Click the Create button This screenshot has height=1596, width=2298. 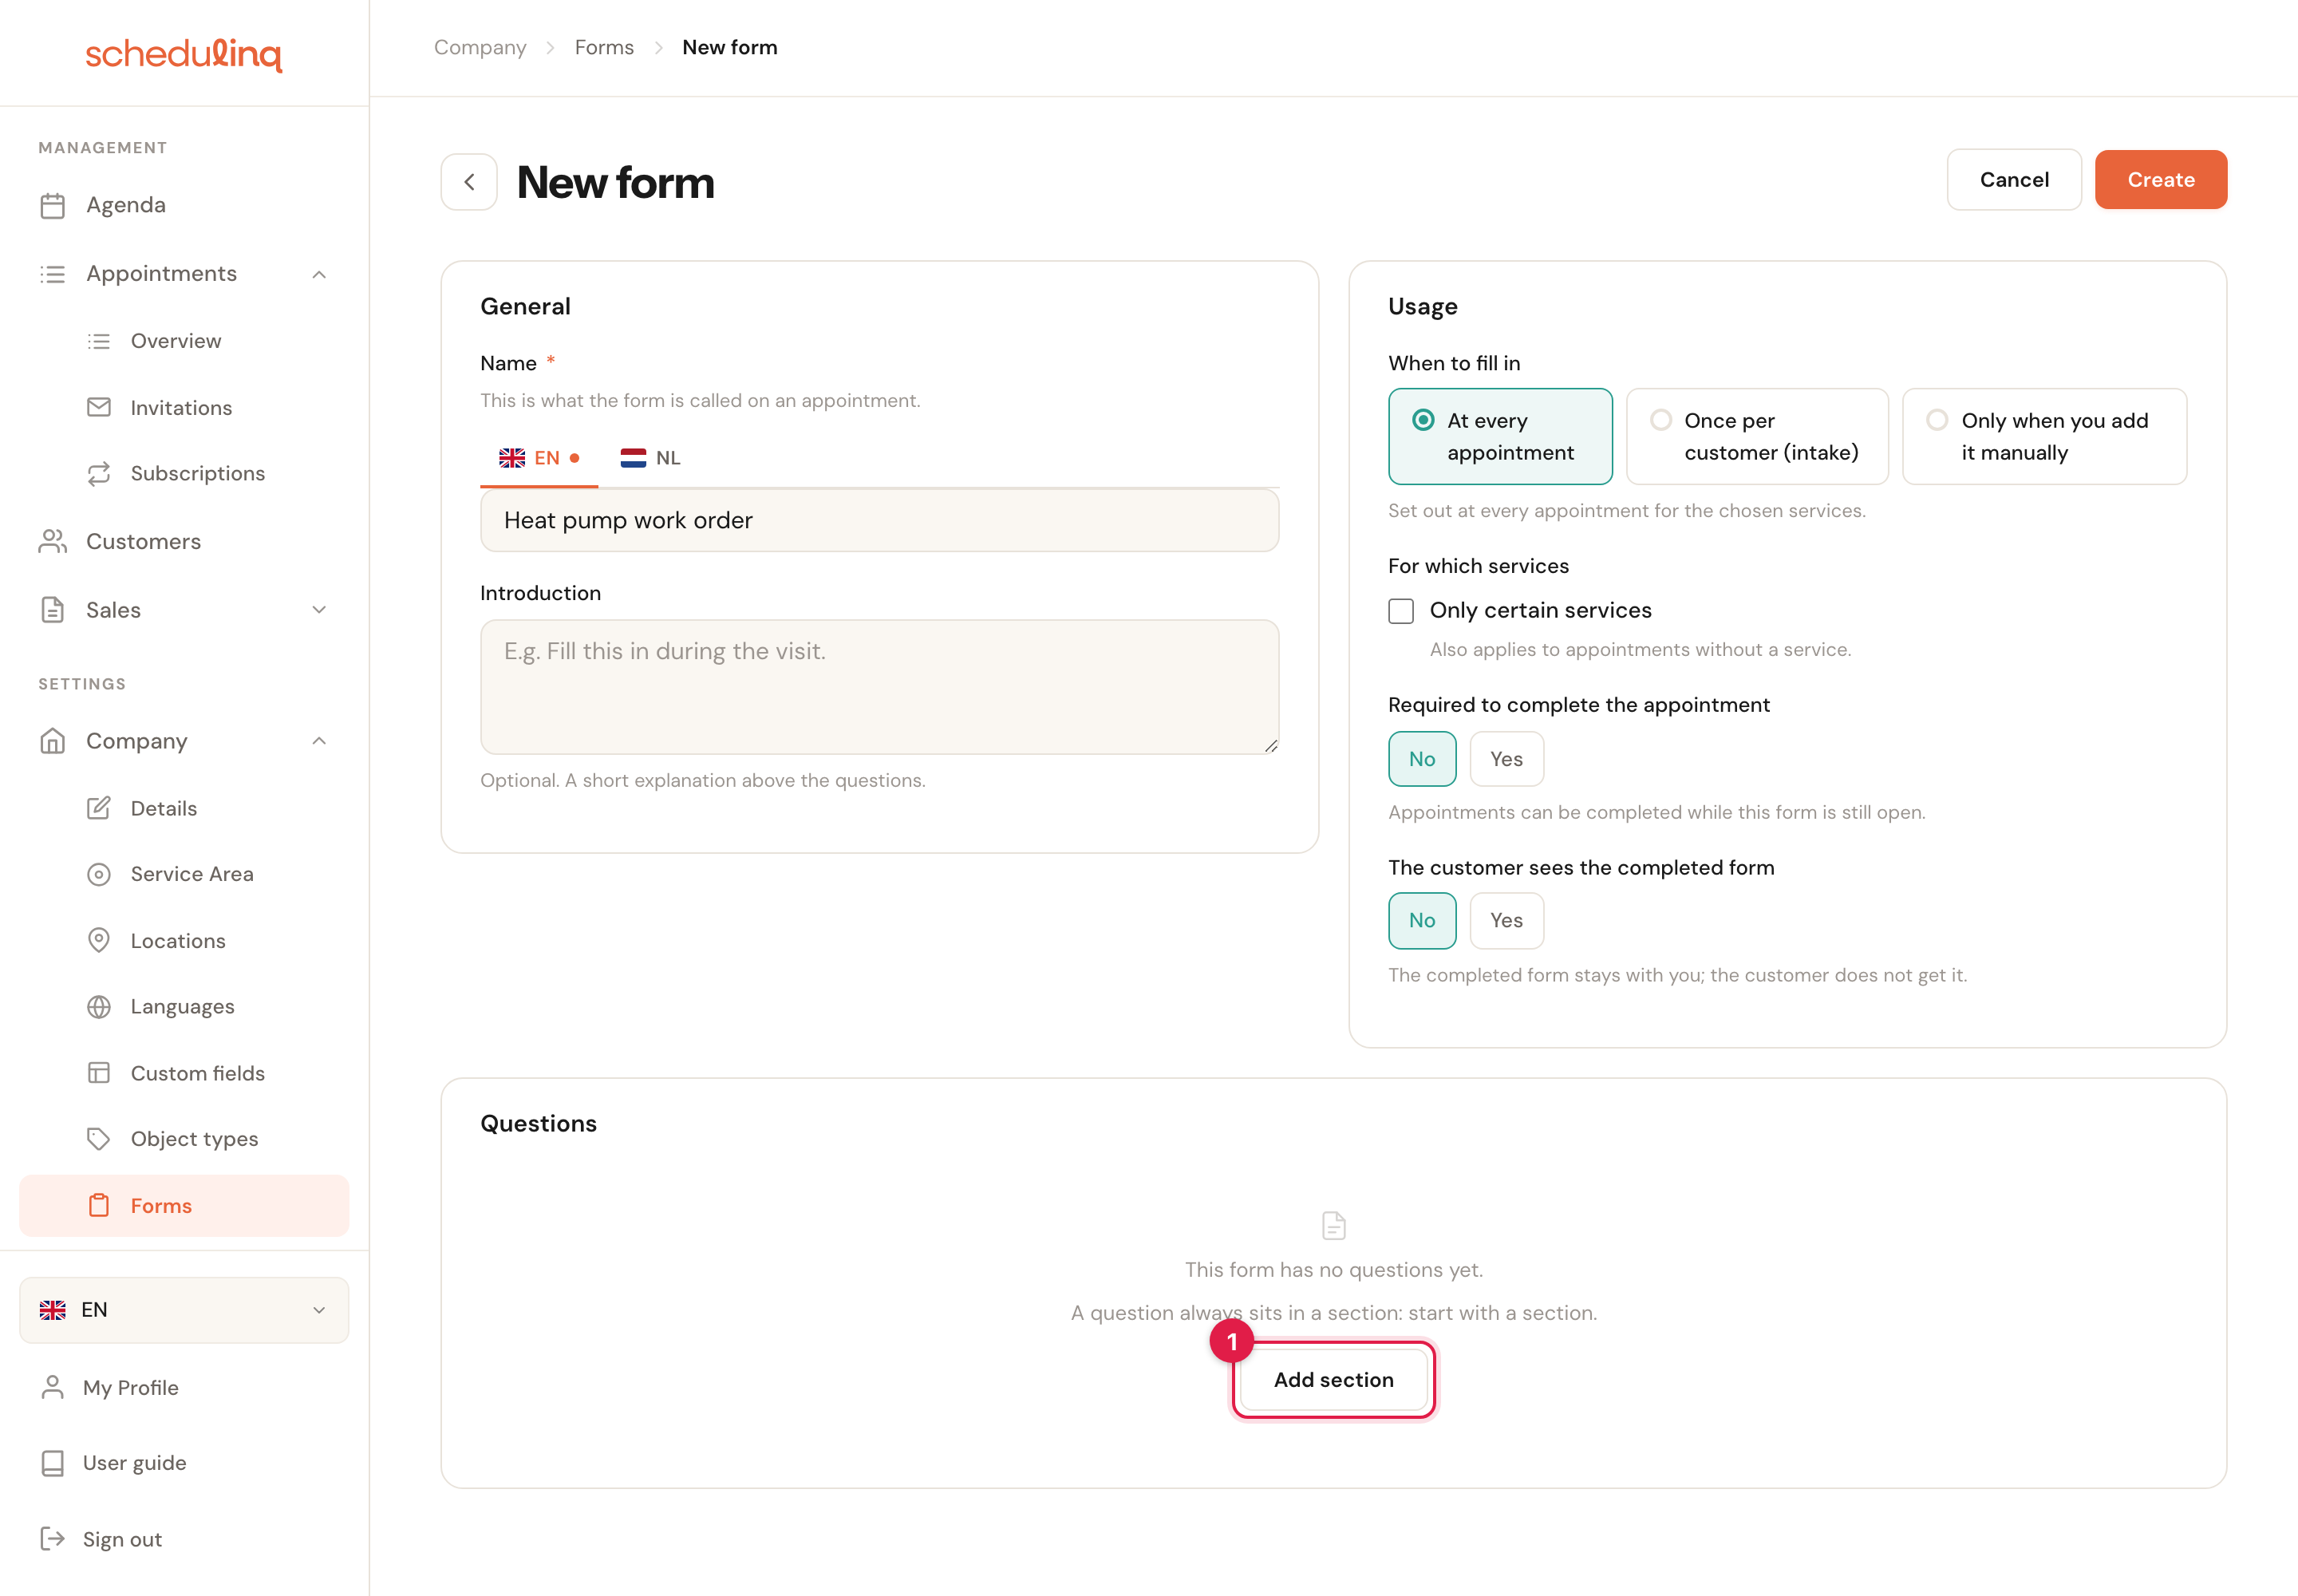pyautogui.click(x=2161, y=180)
